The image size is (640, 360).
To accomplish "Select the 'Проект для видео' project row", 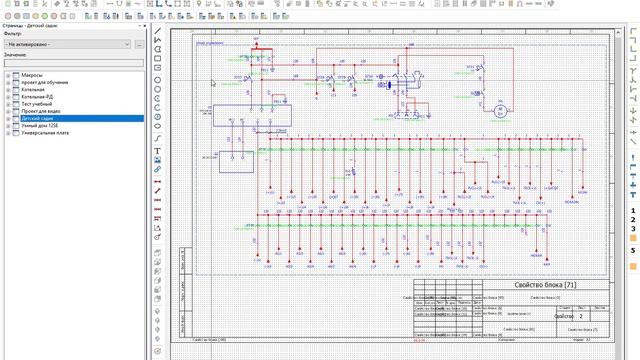I will [41, 111].
